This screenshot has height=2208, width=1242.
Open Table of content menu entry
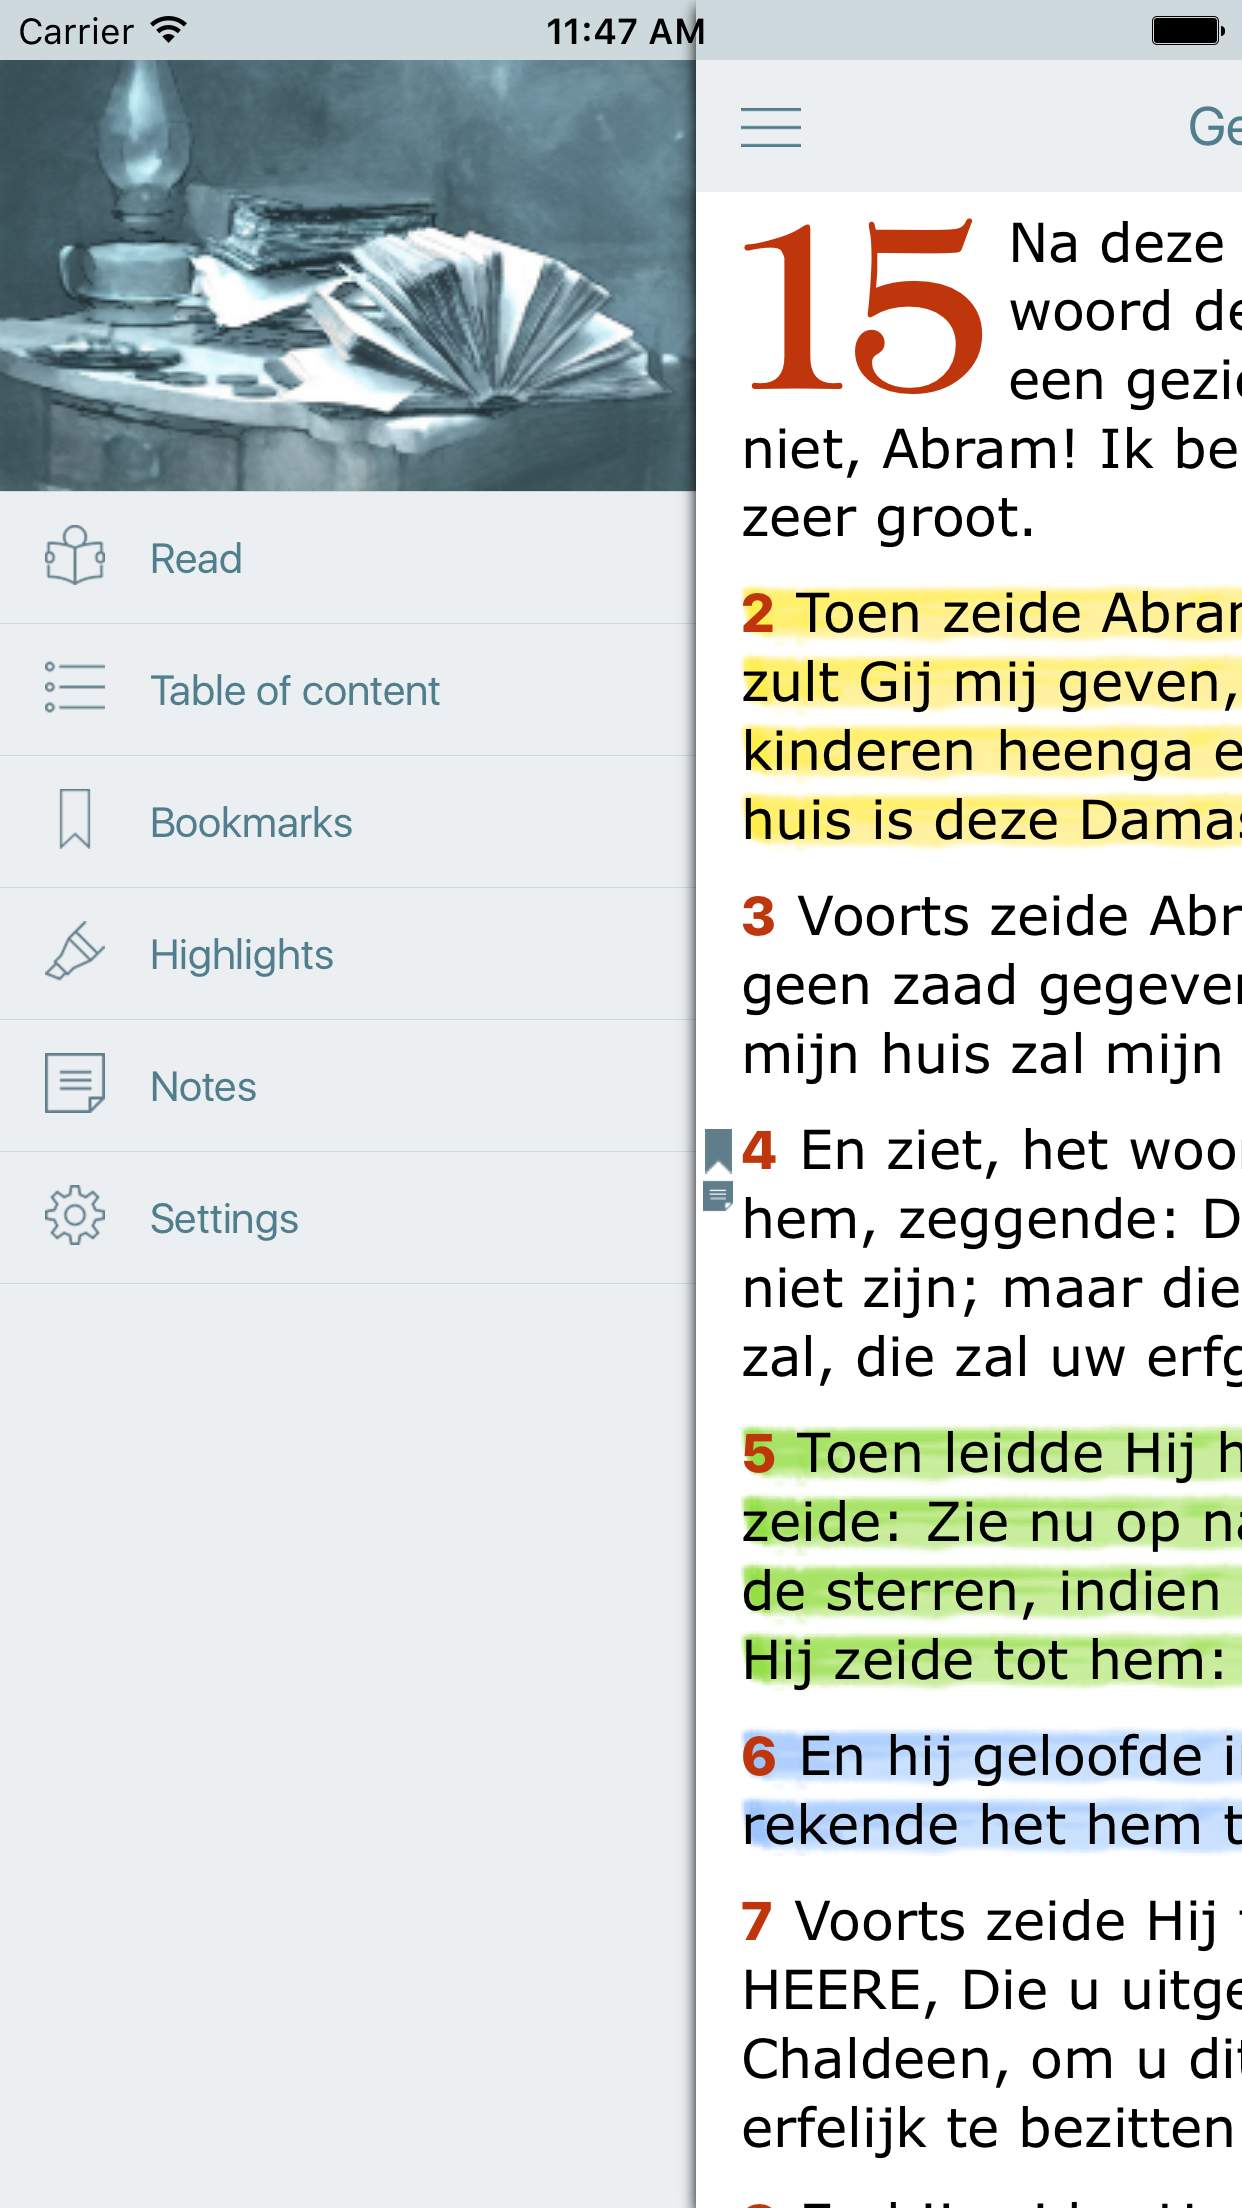(295, 691)
